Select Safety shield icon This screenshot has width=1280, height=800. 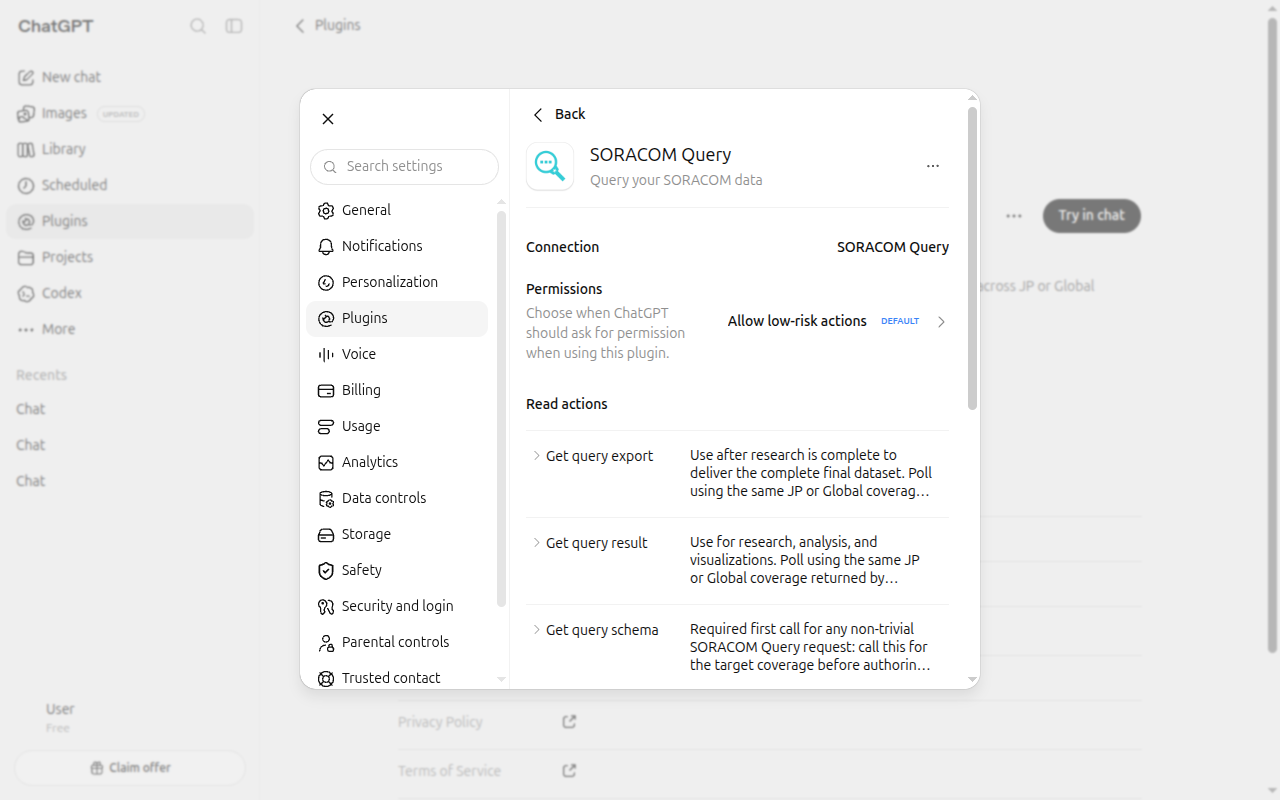(326, 570)
